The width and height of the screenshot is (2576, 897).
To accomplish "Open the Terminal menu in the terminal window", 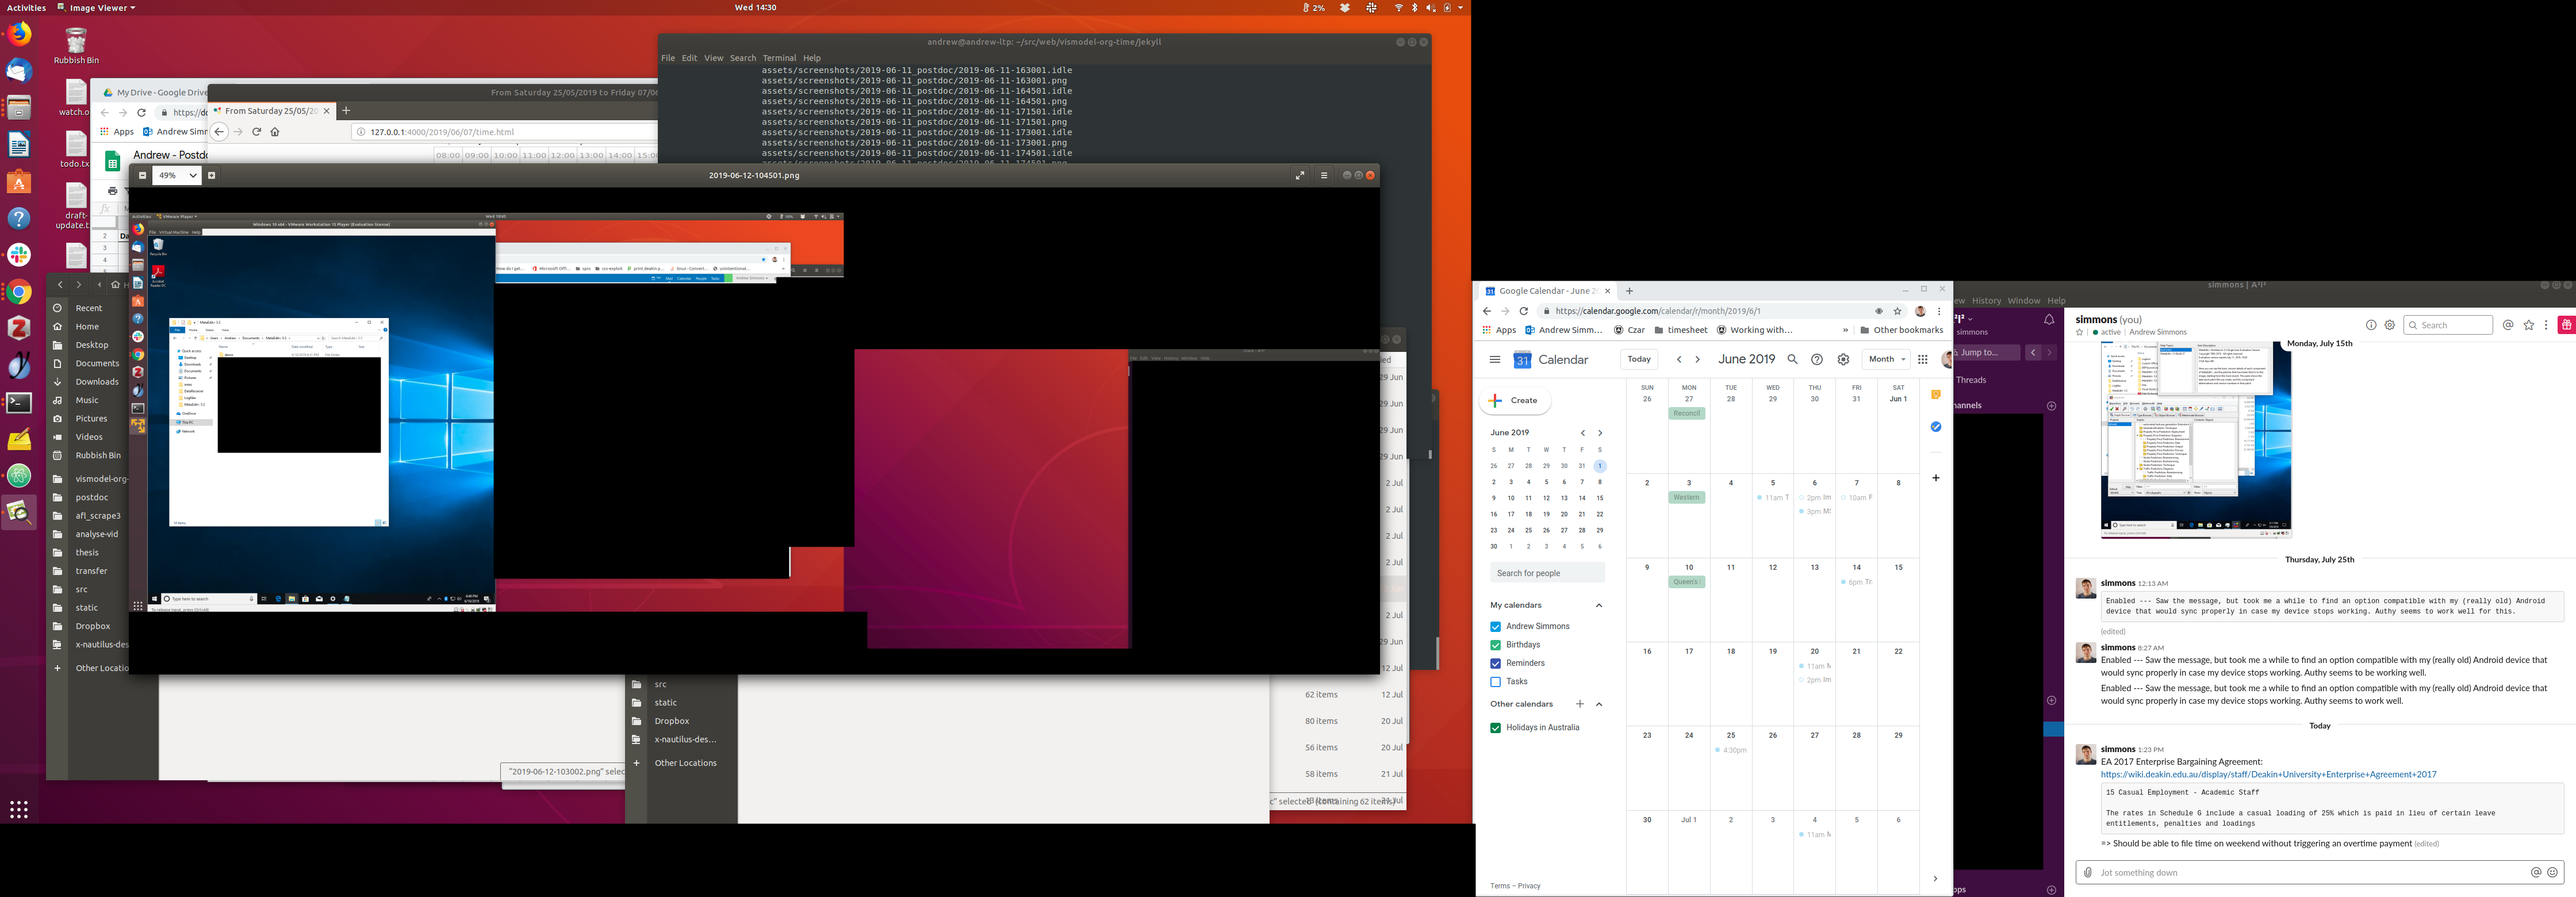I will coord(779,58).
